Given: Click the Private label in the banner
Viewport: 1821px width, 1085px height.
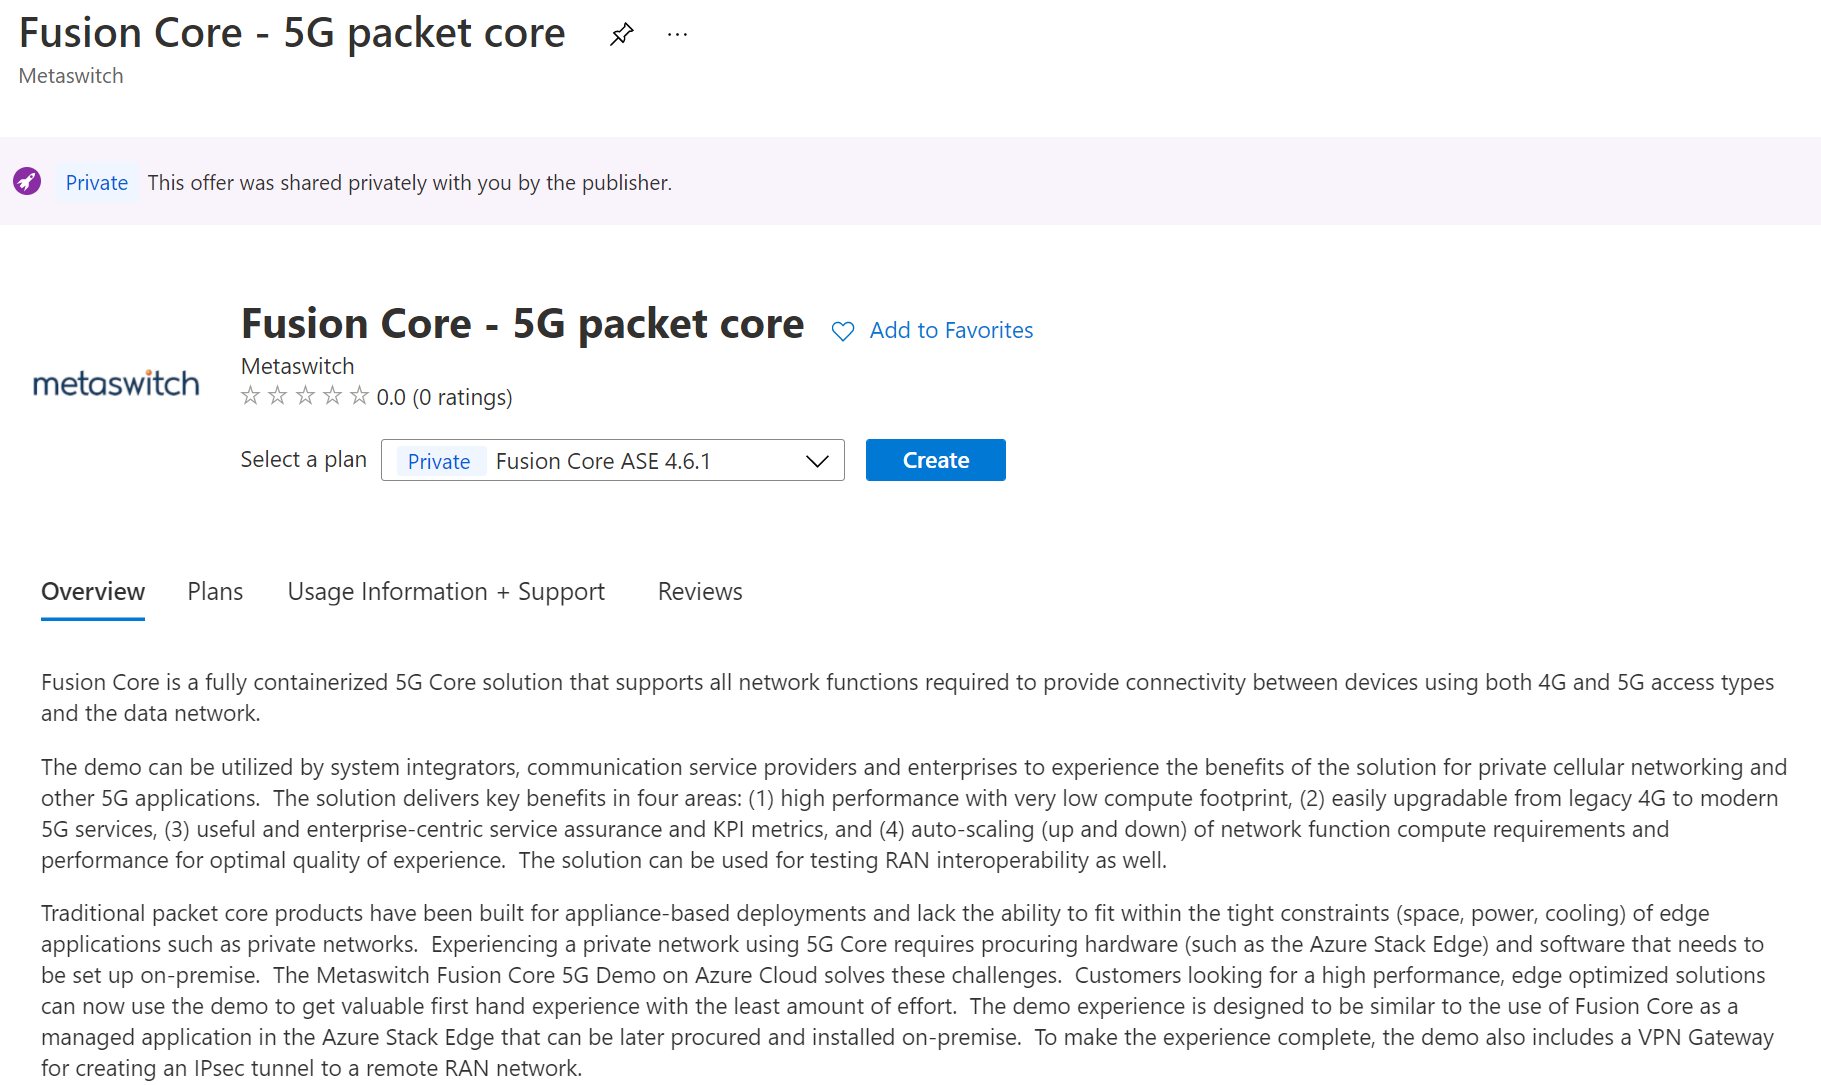Looking at the screenshot, I should coord(97,182).
